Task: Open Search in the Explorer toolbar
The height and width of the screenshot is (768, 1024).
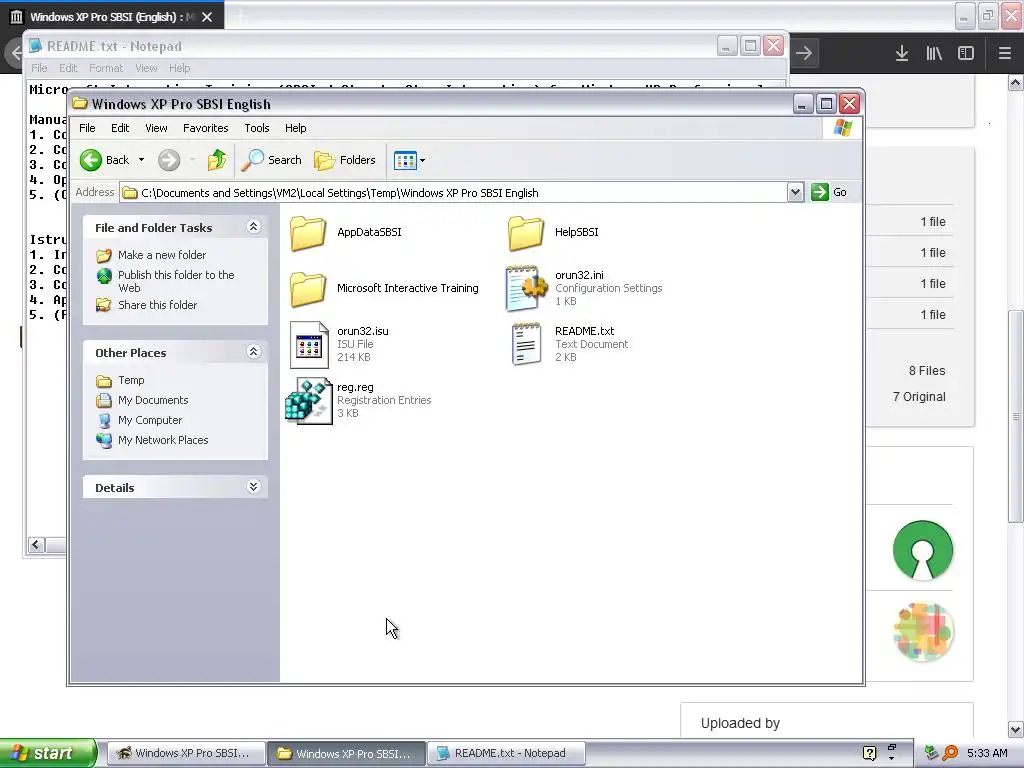Action: tap(272, 160)
